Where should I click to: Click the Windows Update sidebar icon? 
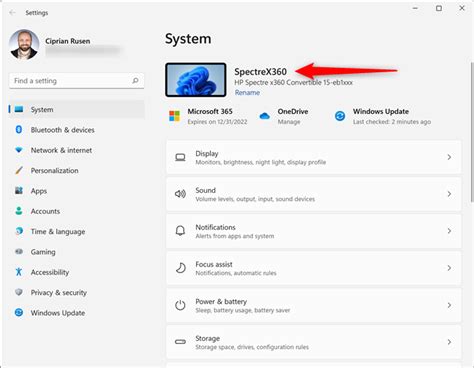[19, 312]
